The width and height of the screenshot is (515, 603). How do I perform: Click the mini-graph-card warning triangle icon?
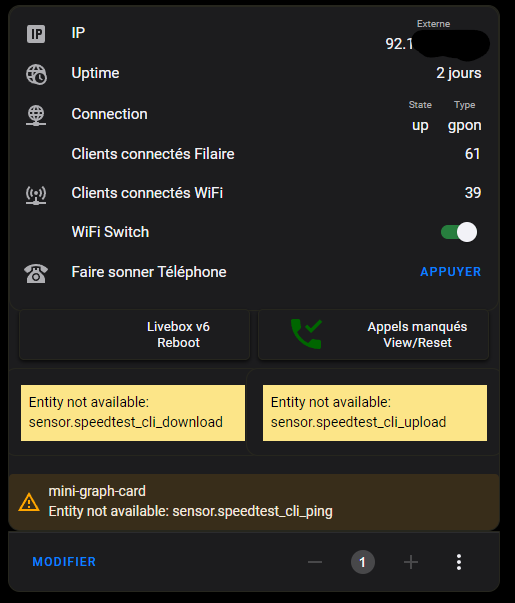[29, 502]
